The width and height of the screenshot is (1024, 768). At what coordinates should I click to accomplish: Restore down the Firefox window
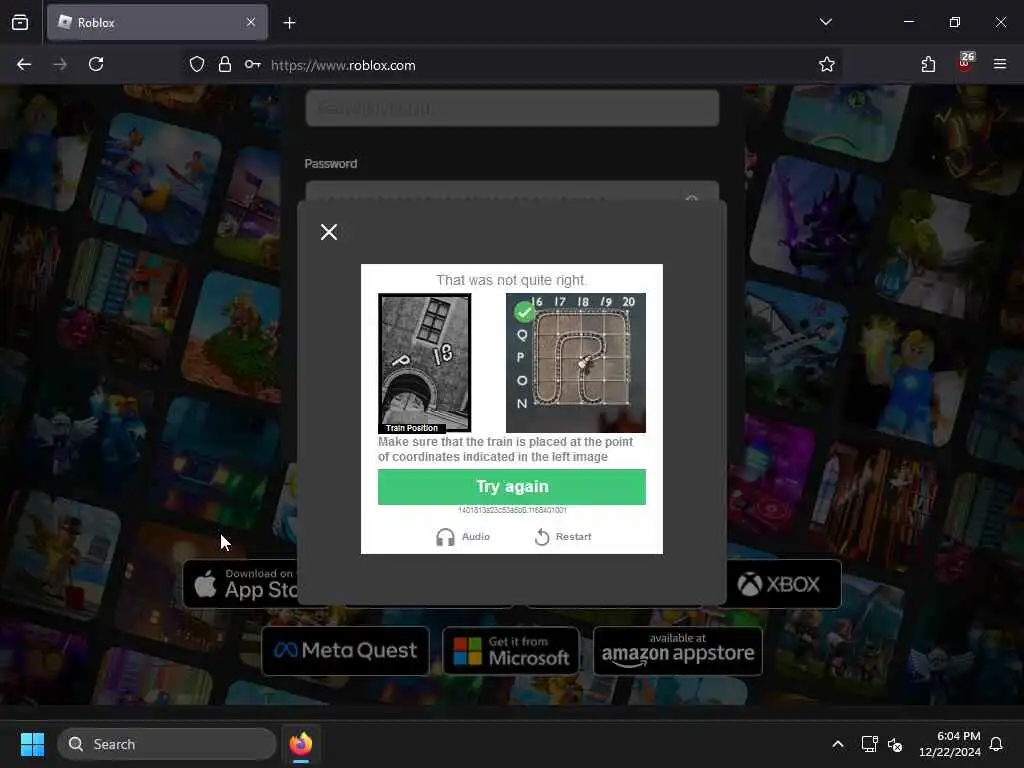pyautogui.click(x=955, y=22)
